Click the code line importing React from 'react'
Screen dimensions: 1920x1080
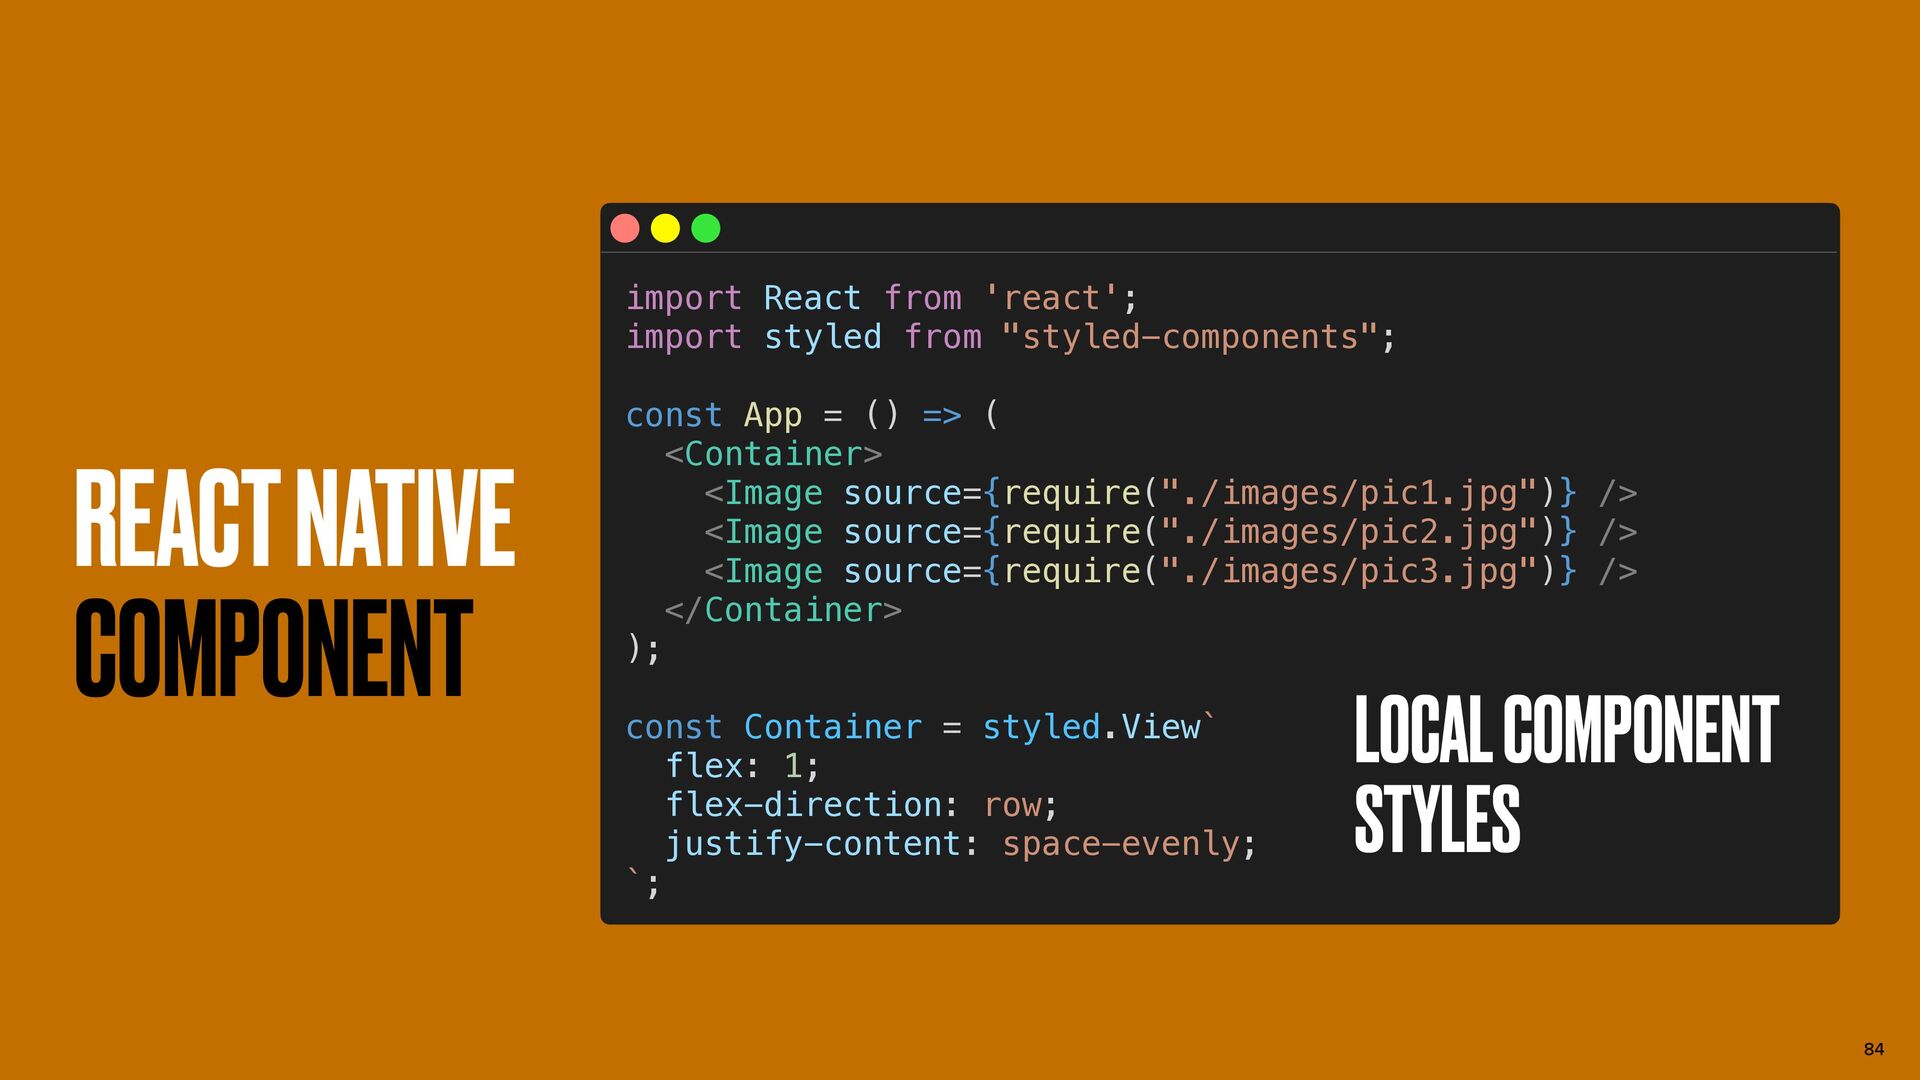click(x=882, y=298)
